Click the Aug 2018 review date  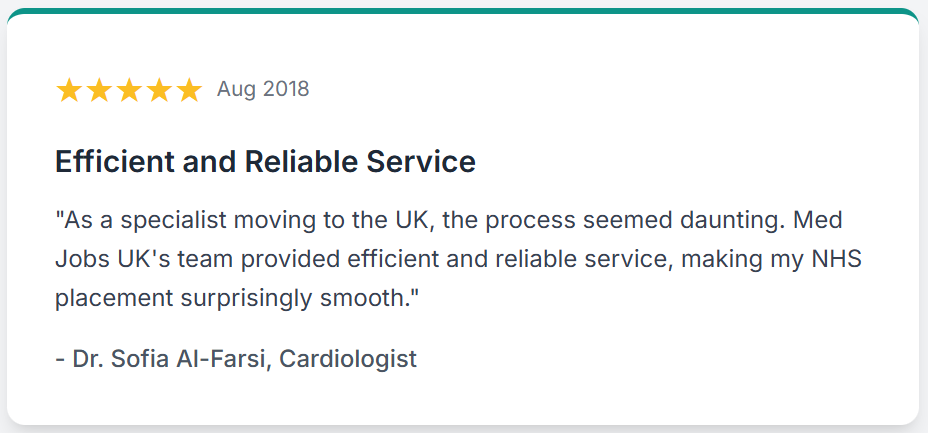263,89
